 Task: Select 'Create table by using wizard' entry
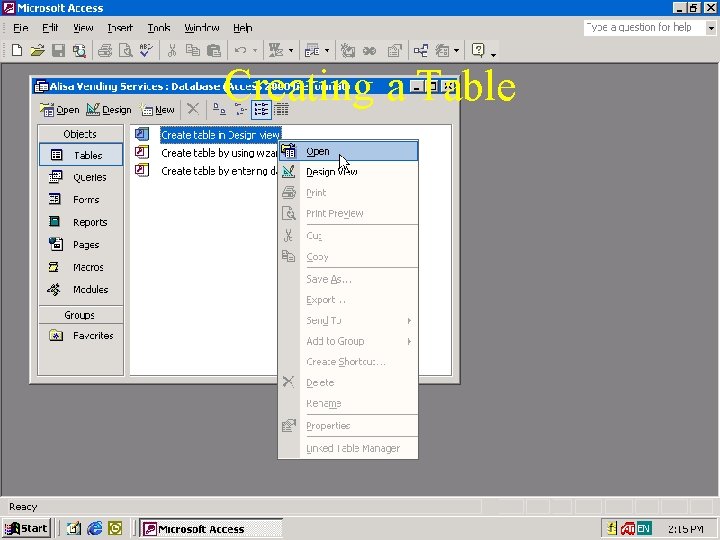pos(219,153)
